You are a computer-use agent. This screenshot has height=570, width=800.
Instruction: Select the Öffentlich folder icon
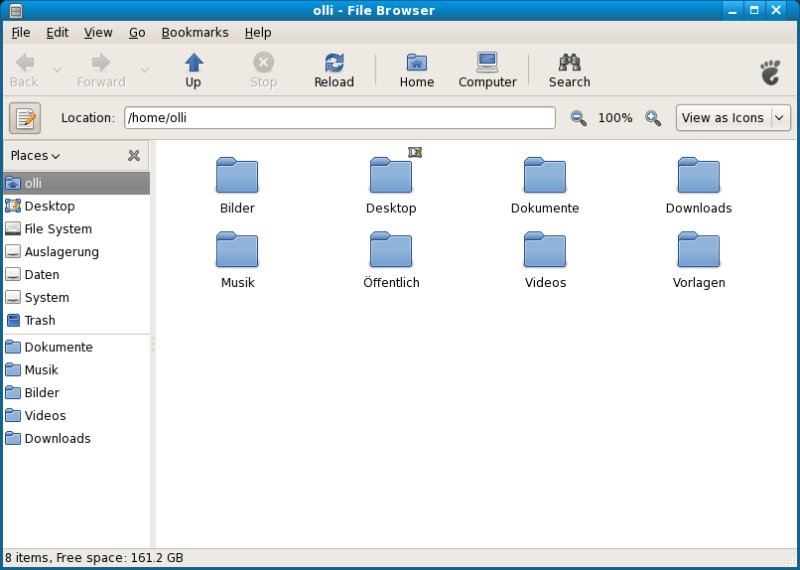tap(391, 250)
